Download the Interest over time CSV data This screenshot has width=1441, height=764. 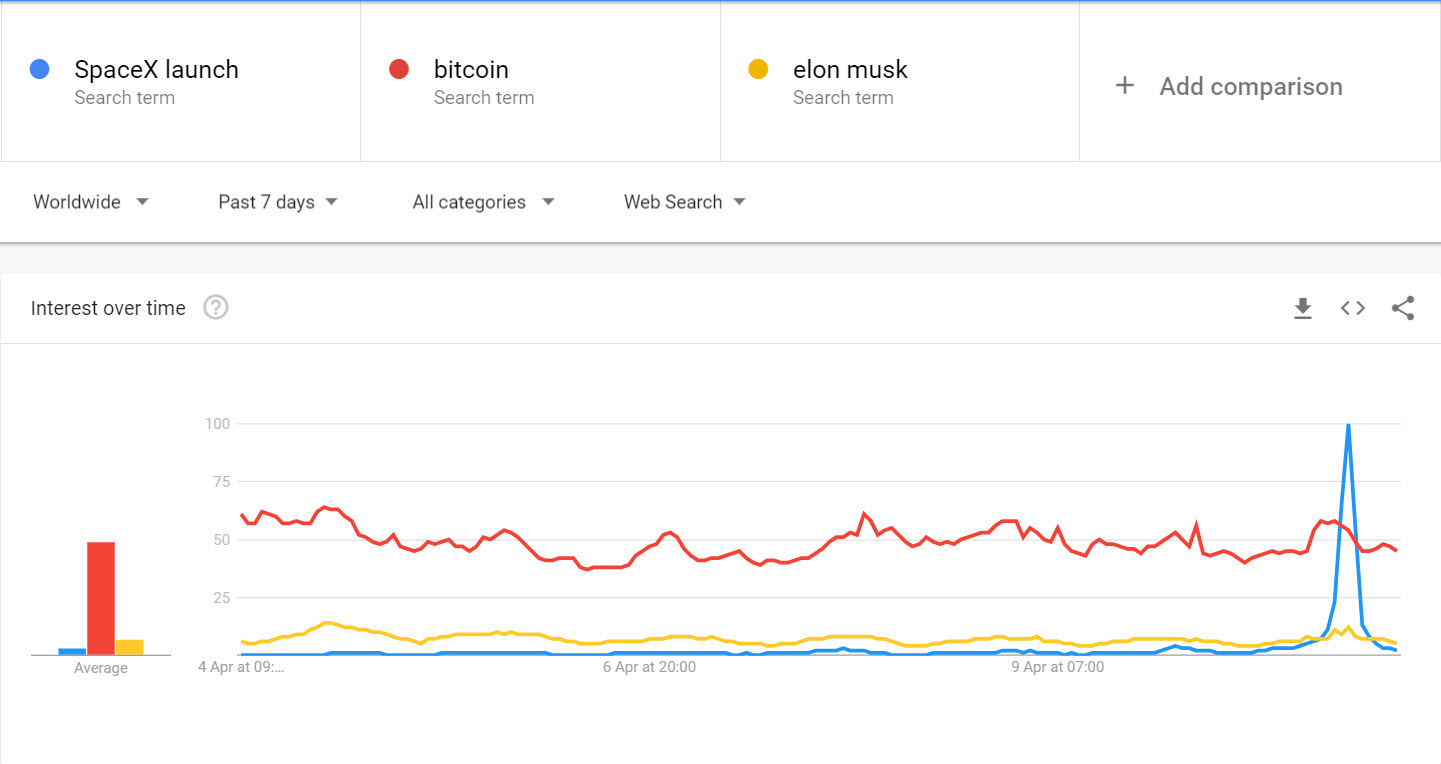tap(1302, 308)
